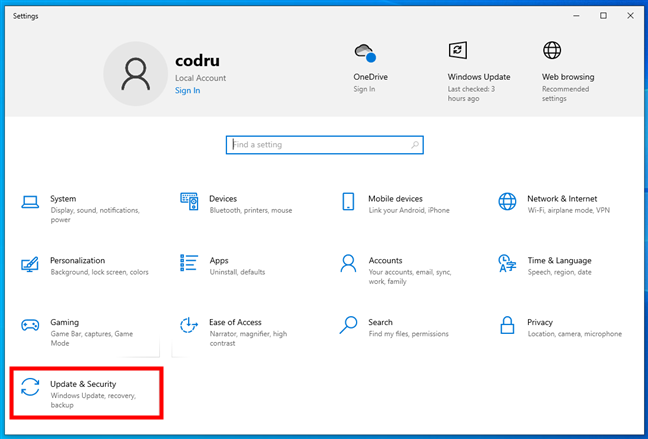
Task: Click the 'codru' account name
Action: (x=197, y=61)
